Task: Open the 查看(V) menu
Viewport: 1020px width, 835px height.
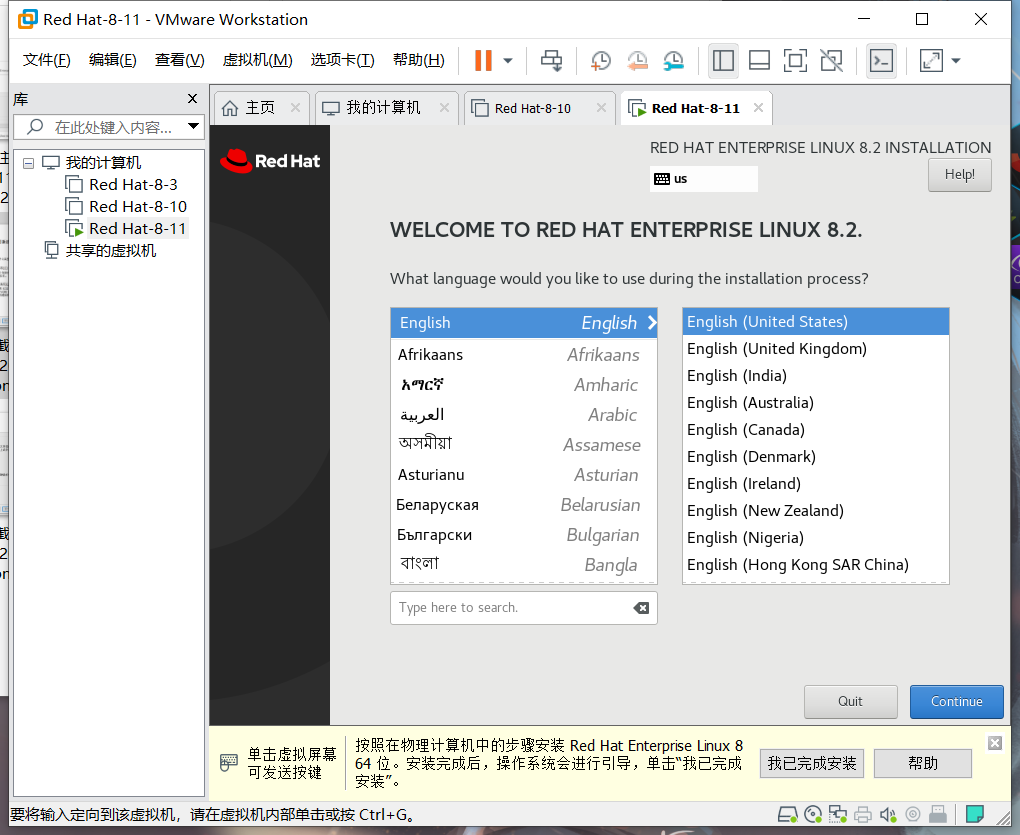Action: (x=180, y=60)
